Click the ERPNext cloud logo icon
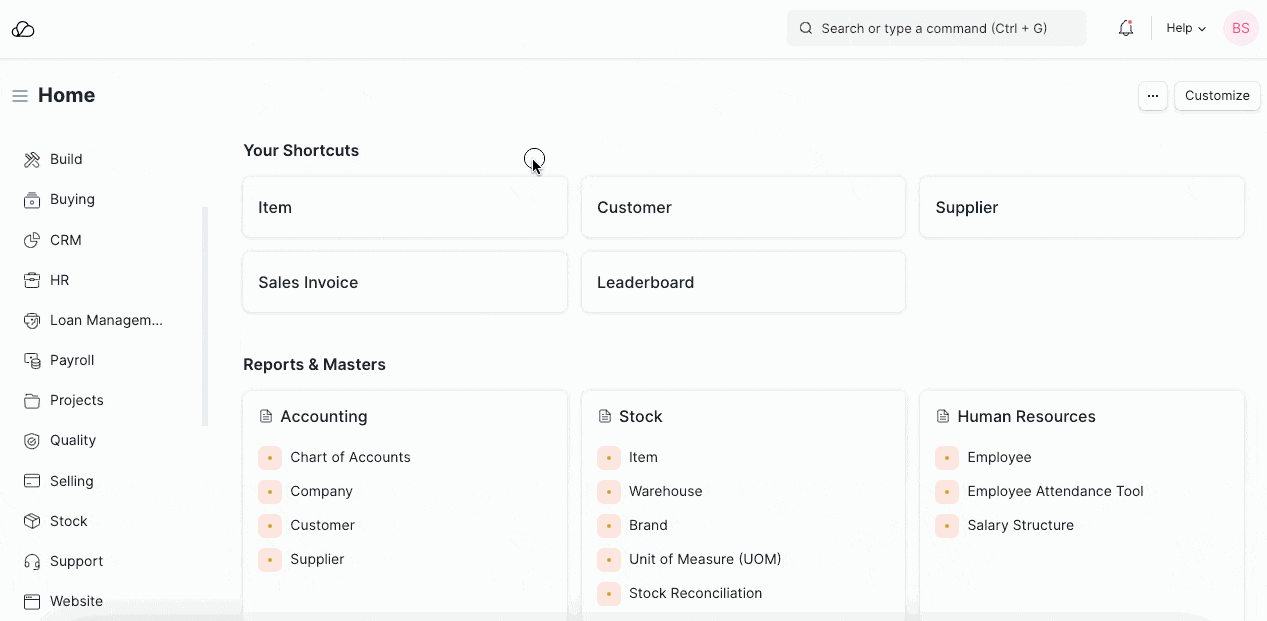Viewport: 1267px width, 621px height. 23,29
